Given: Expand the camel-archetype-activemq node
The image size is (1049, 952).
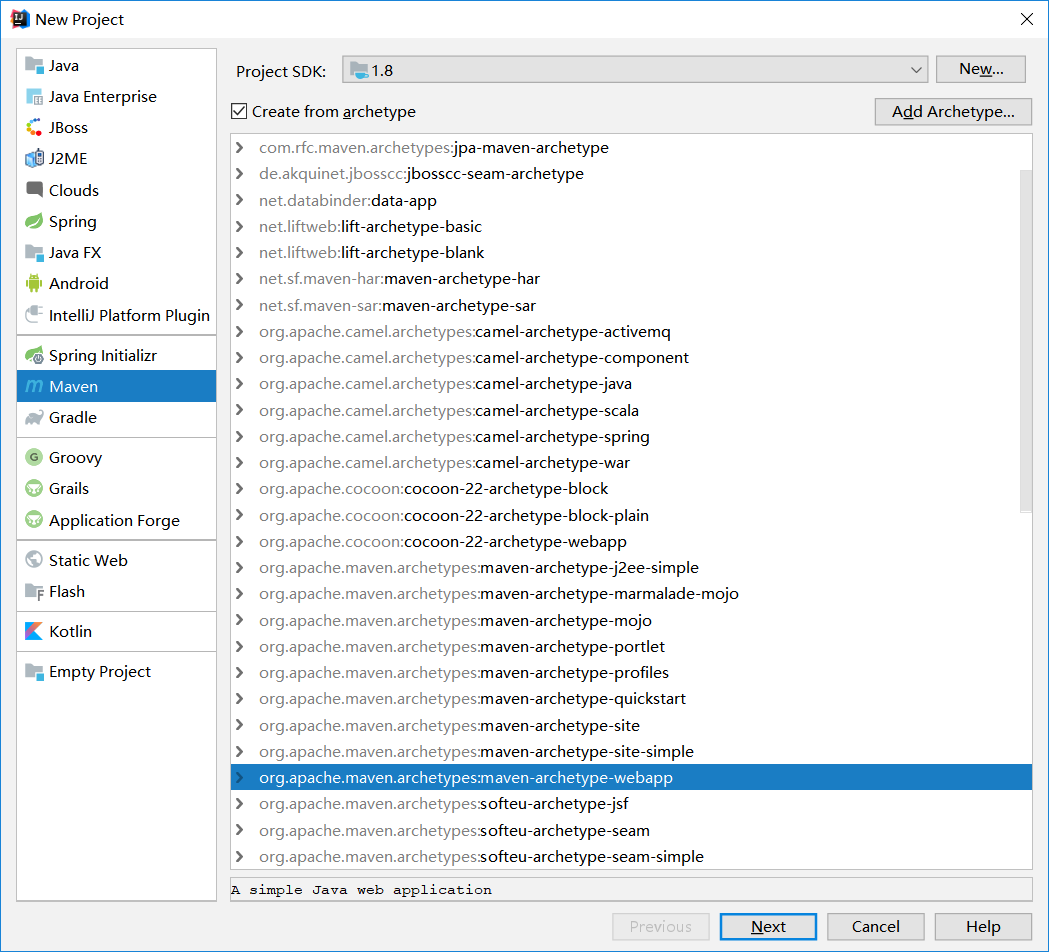Looking at the screenshot, I should 240,331.
